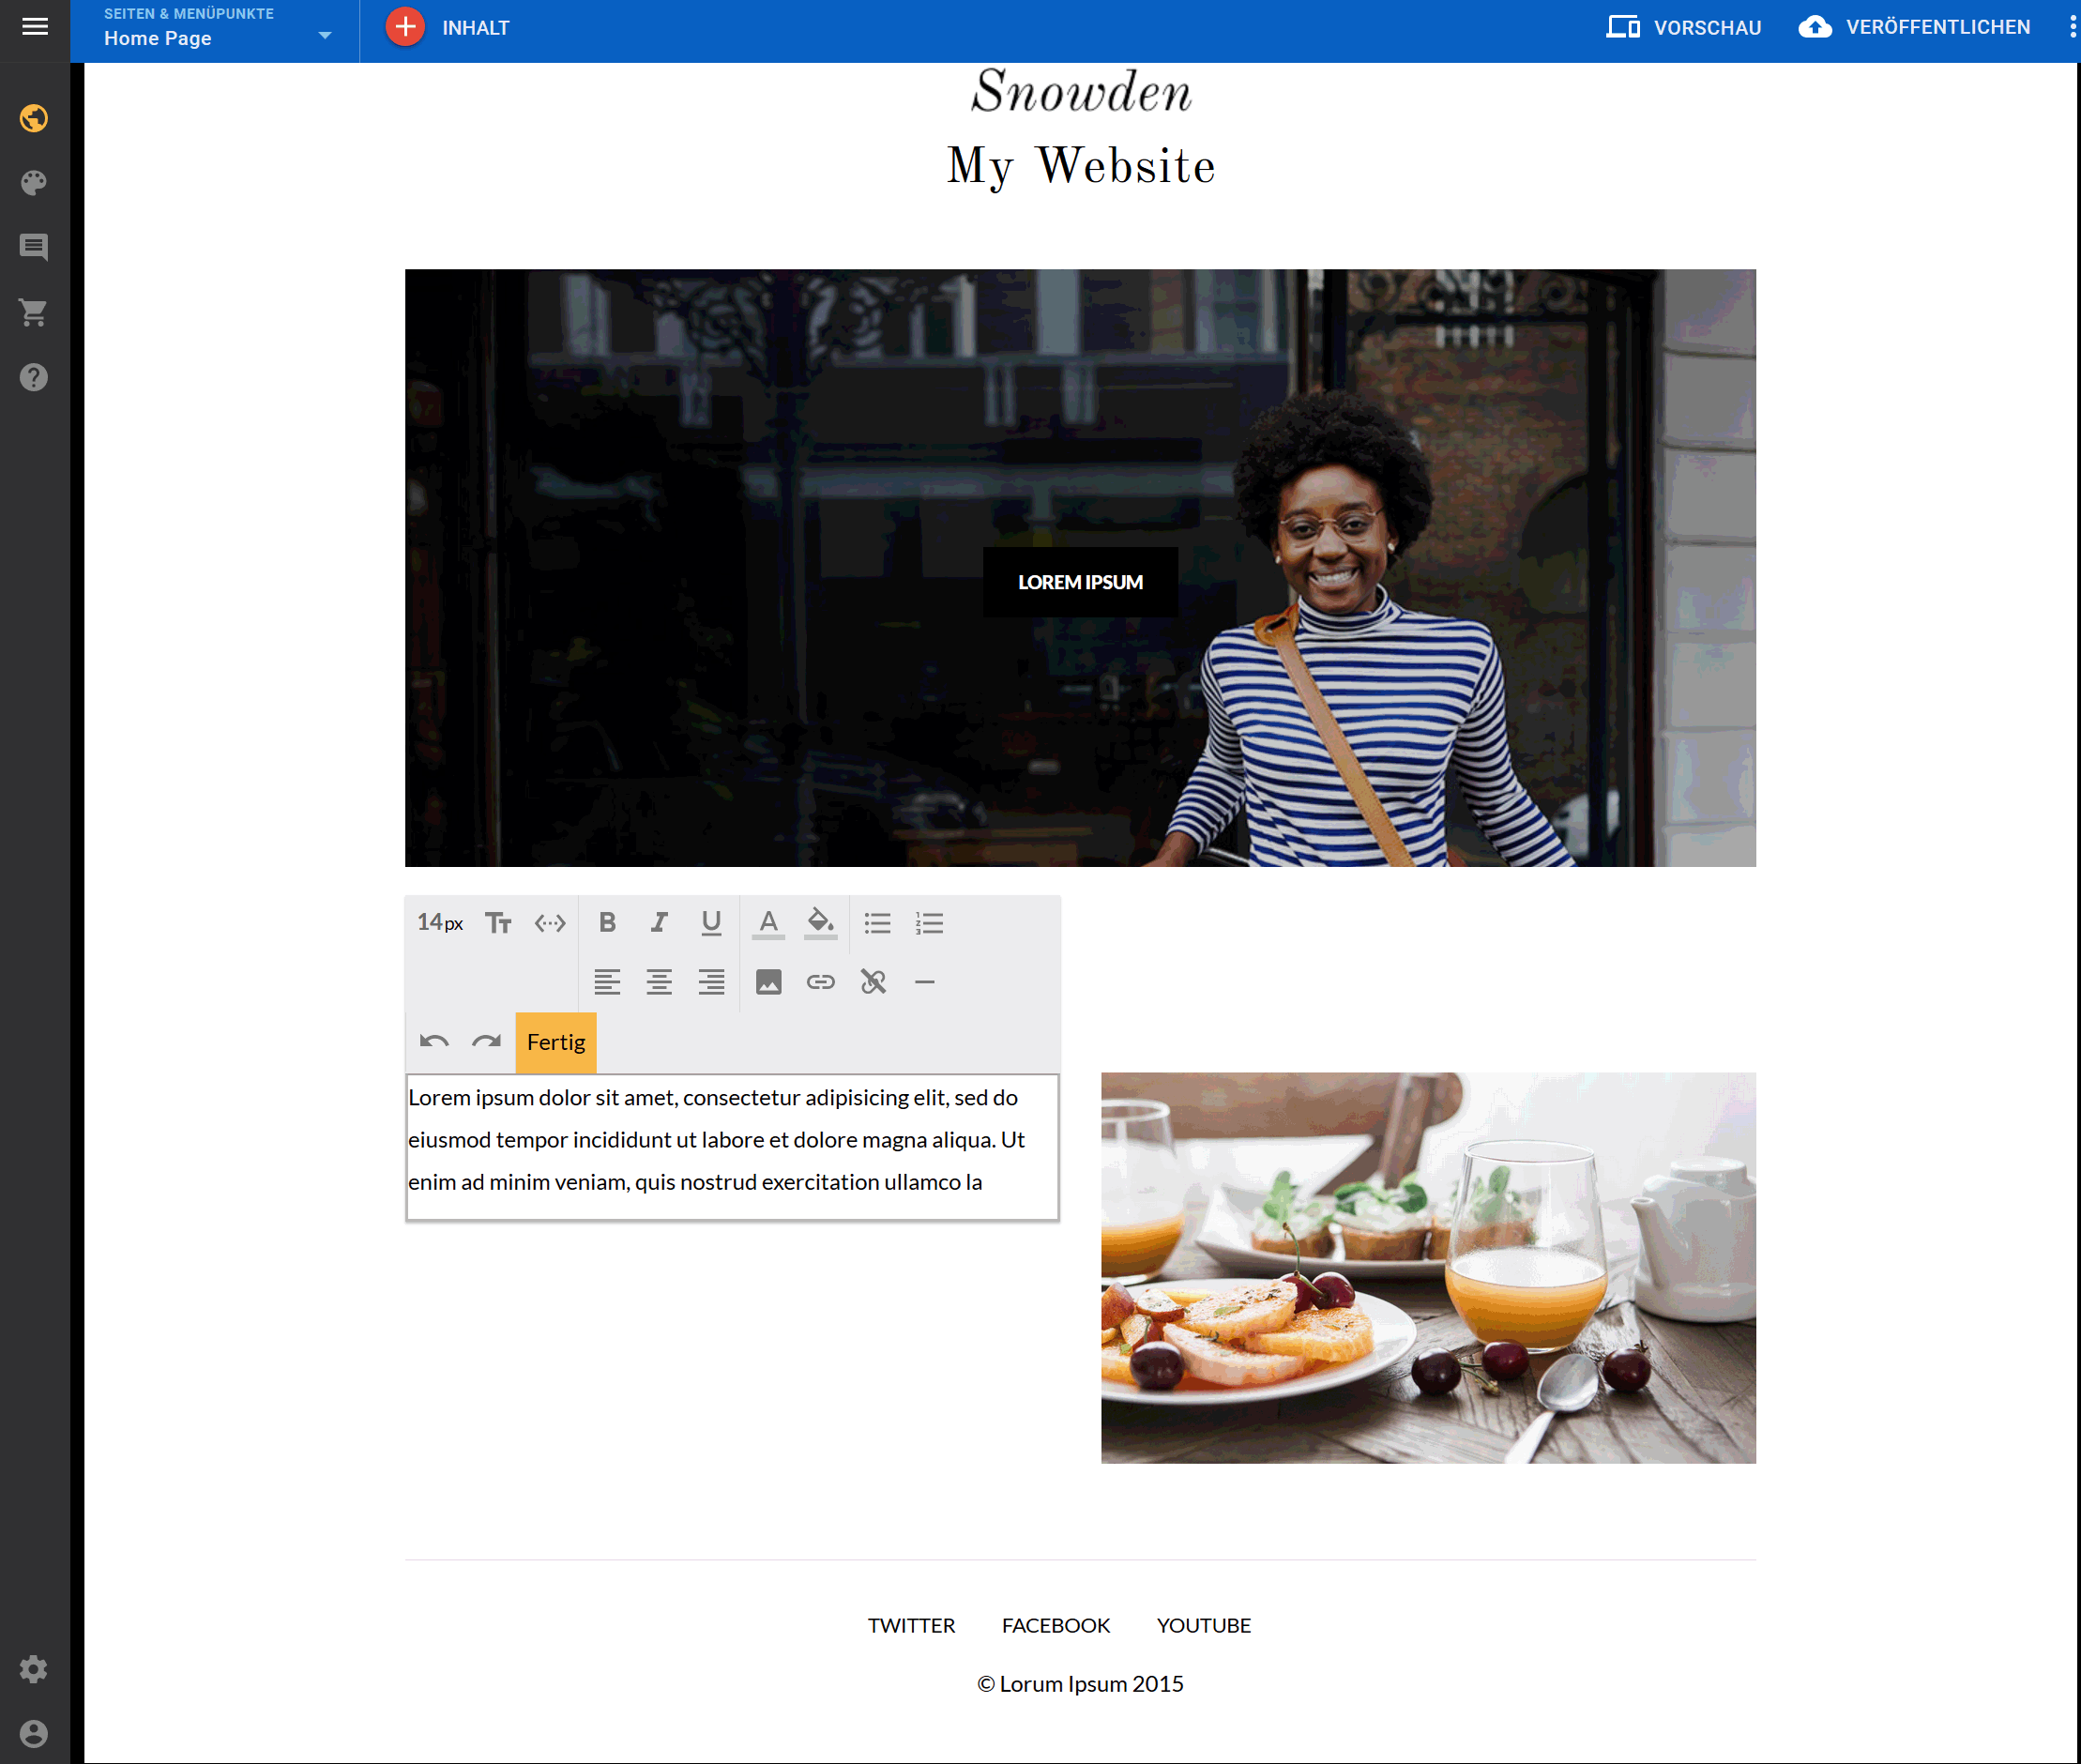This screenshot has height=1764, width=2081.
Task: Open the background fill color bucket
Action: pos(820,922)
